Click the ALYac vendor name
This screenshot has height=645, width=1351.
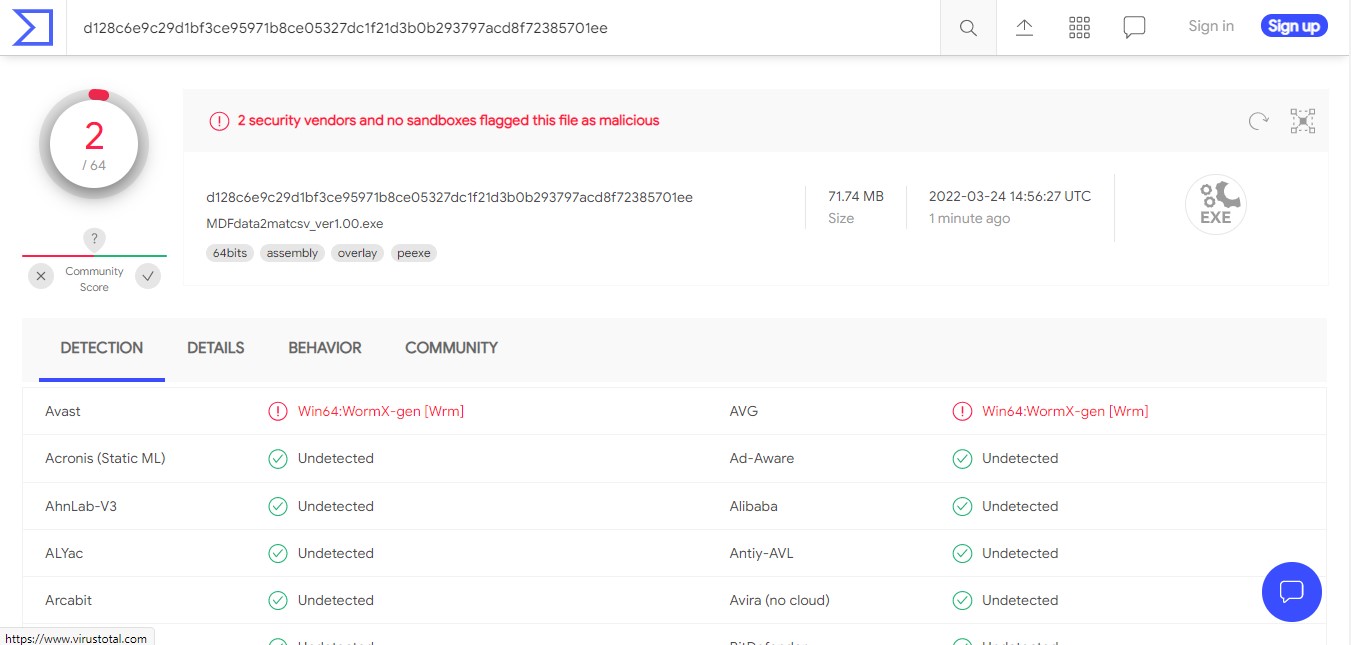64,553
